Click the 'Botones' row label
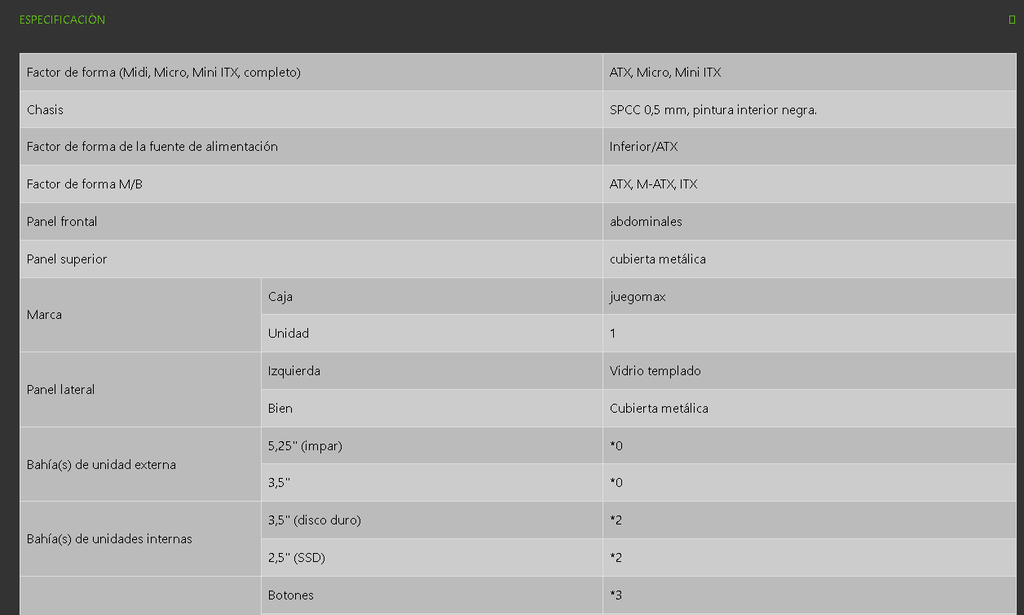This screenshot has width=1024, height=615. coord(290,595)
